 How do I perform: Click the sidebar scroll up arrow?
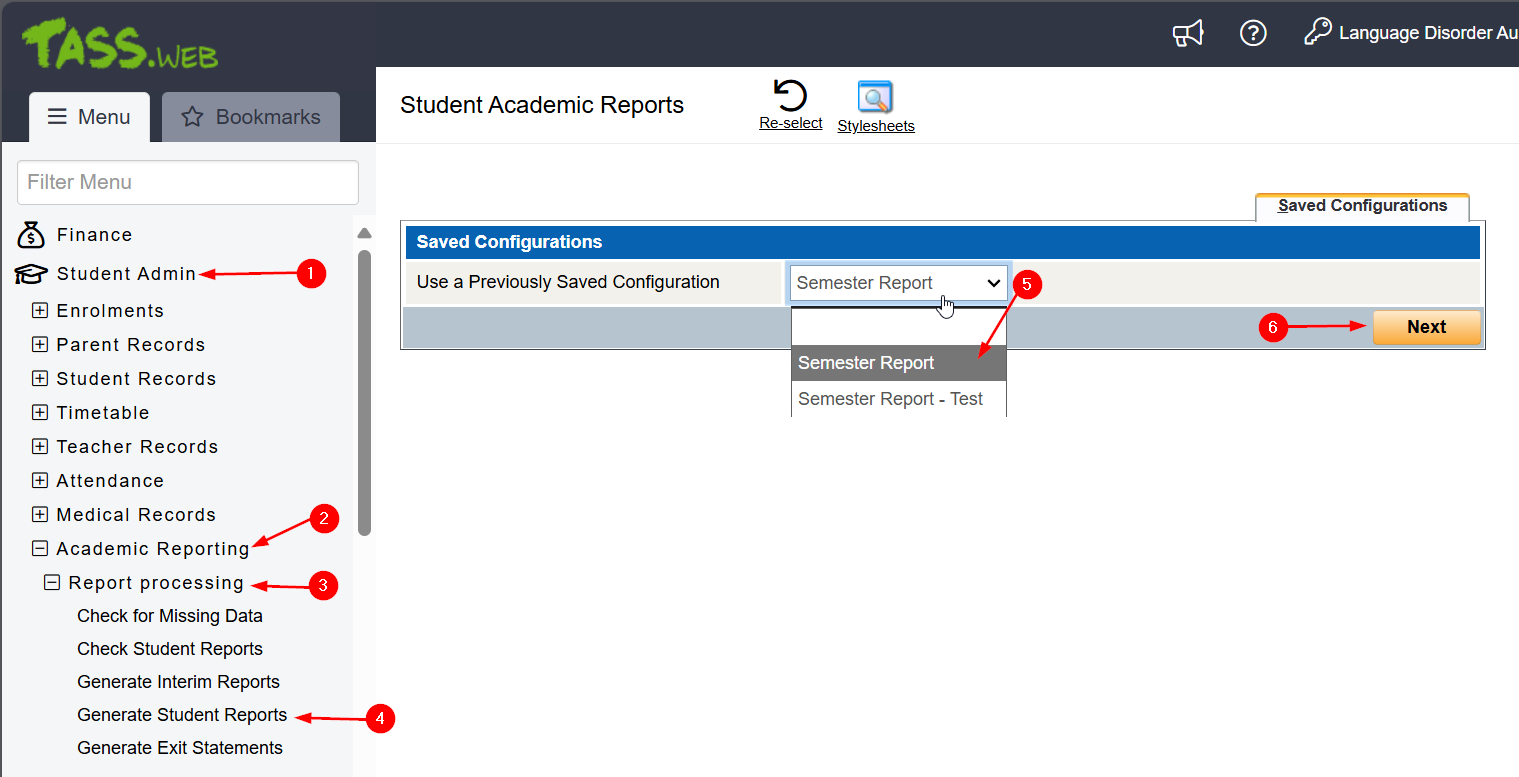pos(364,233)
